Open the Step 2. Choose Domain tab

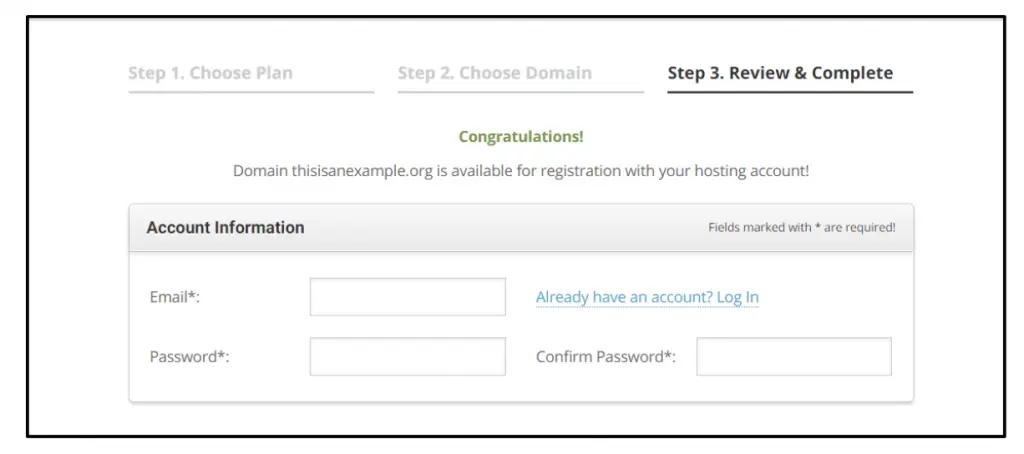click(x=494, y=73)
